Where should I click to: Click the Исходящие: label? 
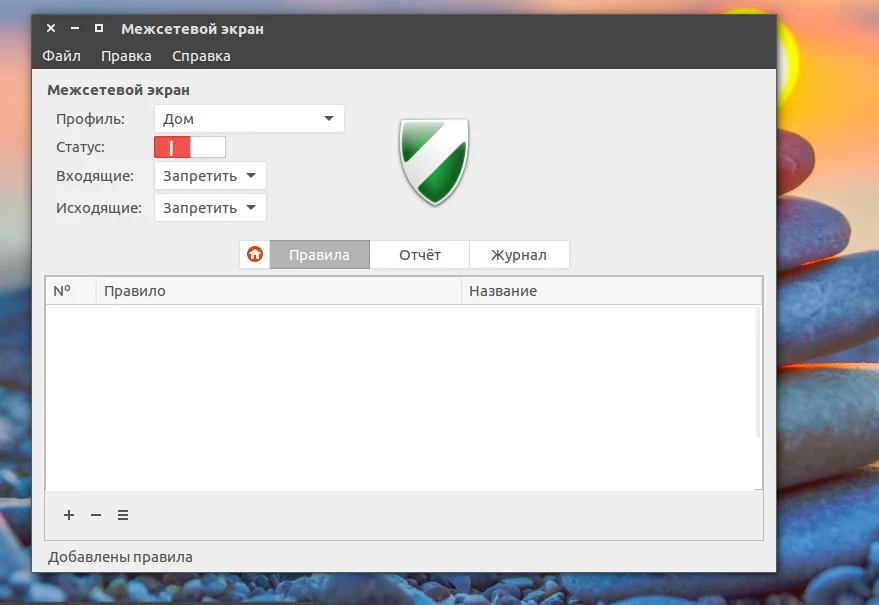tap(99, 208)
